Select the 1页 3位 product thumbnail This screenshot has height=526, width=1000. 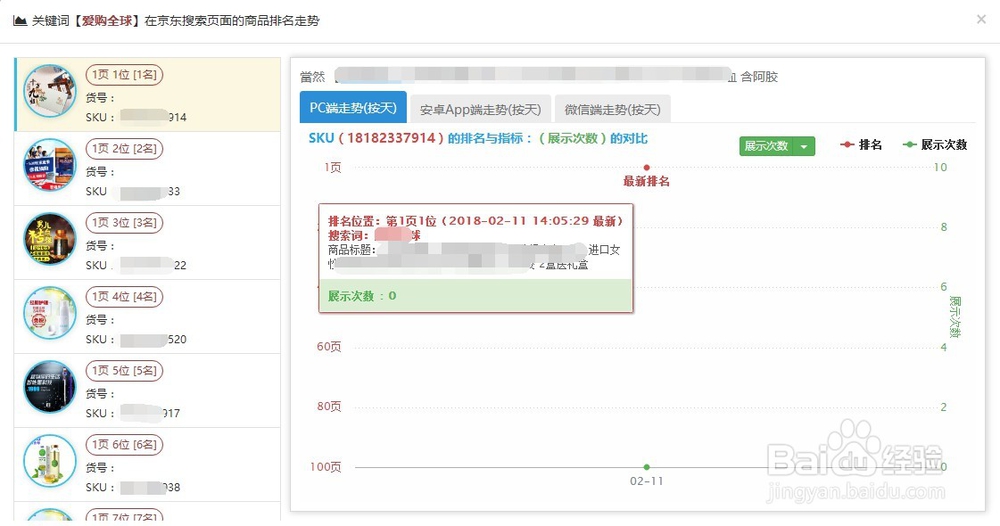pos(50,239)
